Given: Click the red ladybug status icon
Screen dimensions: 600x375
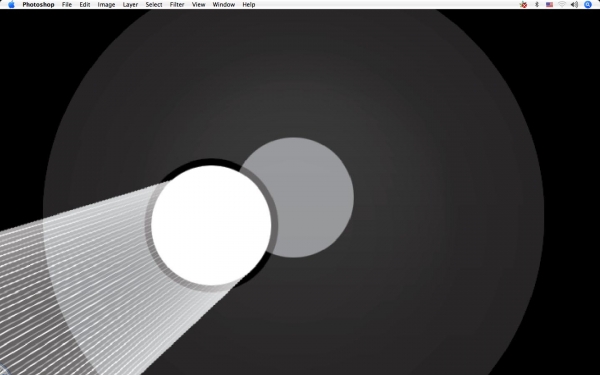Looking at the screenshot, I should [x=523, y=5].
